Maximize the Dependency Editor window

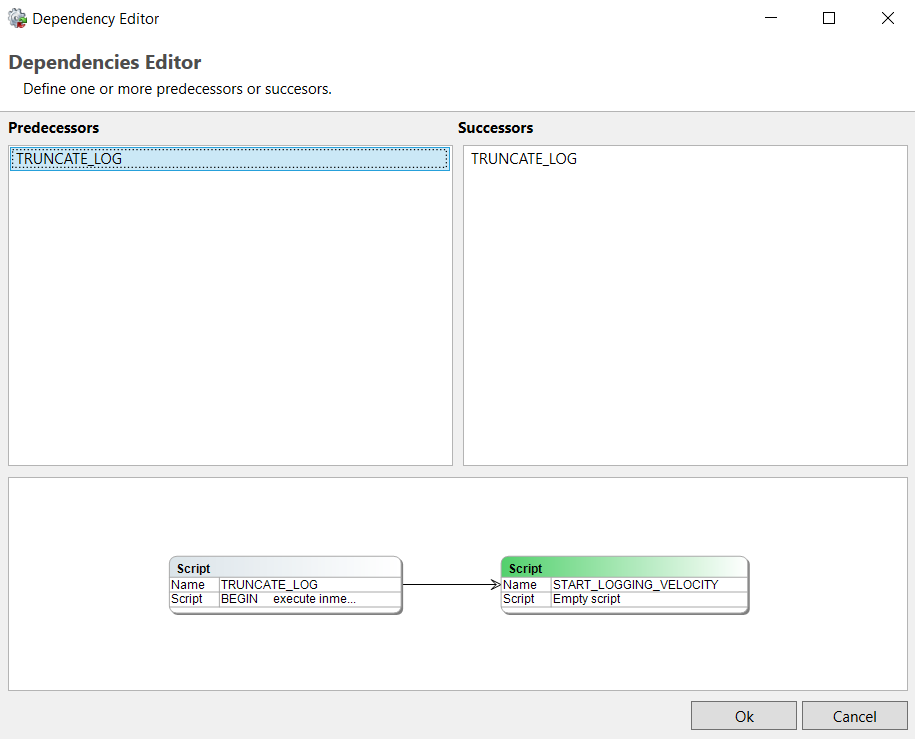pyautogui.click(x=829, y=18)
